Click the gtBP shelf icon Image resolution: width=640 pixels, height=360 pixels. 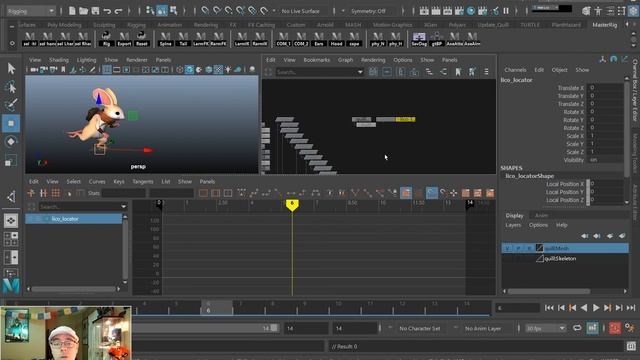click(x=437, y=39)
